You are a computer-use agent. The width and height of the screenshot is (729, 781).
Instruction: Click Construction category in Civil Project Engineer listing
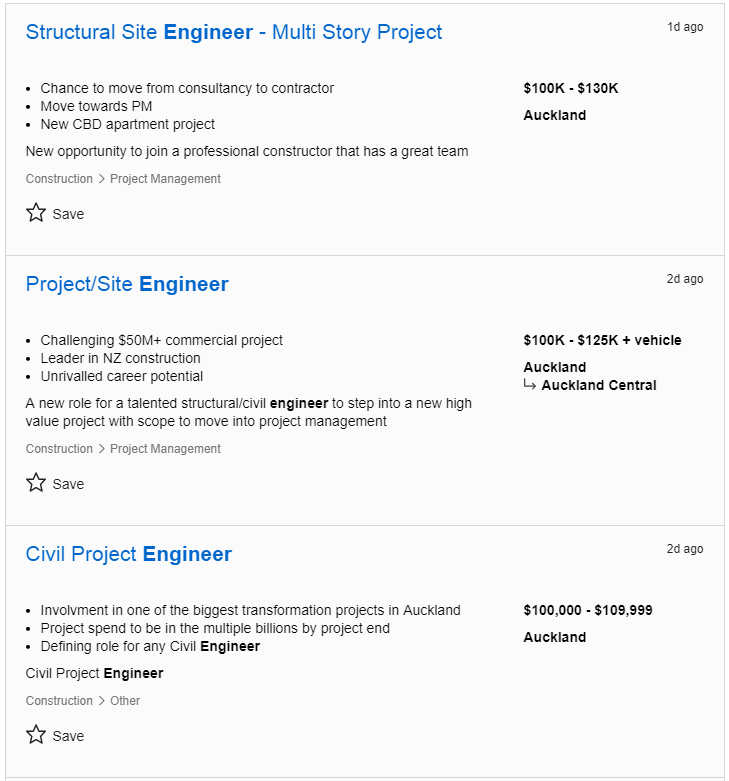coord(59,701)
